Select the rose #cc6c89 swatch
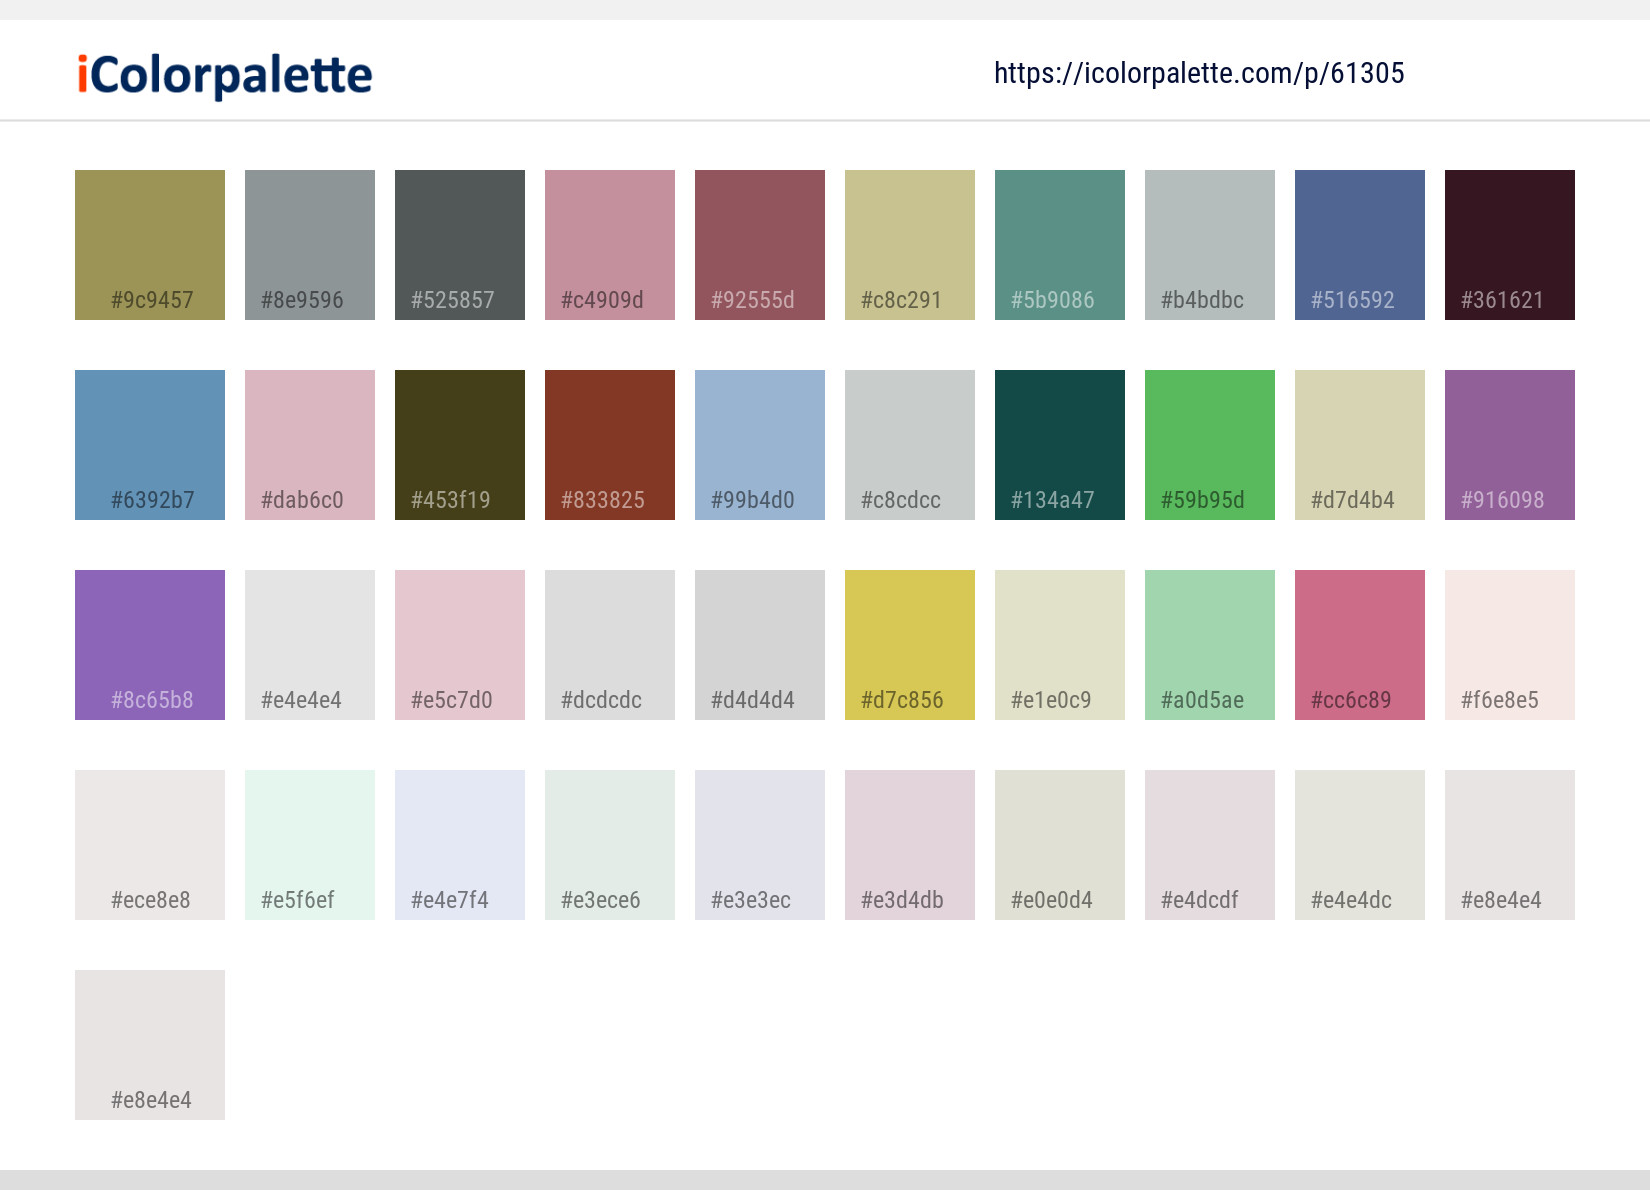 pyautogui.click(x=1359, y=644)
